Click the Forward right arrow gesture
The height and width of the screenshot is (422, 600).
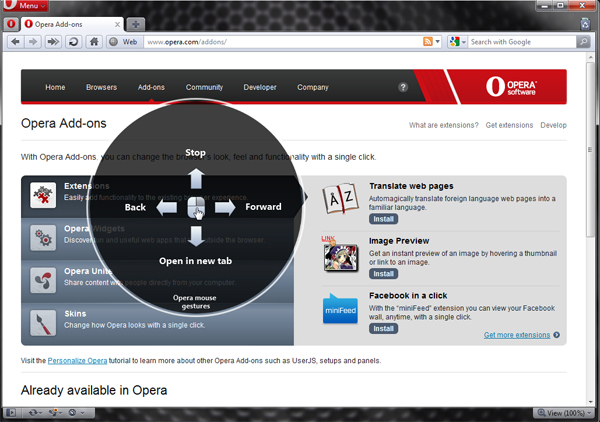coord(225,208)
